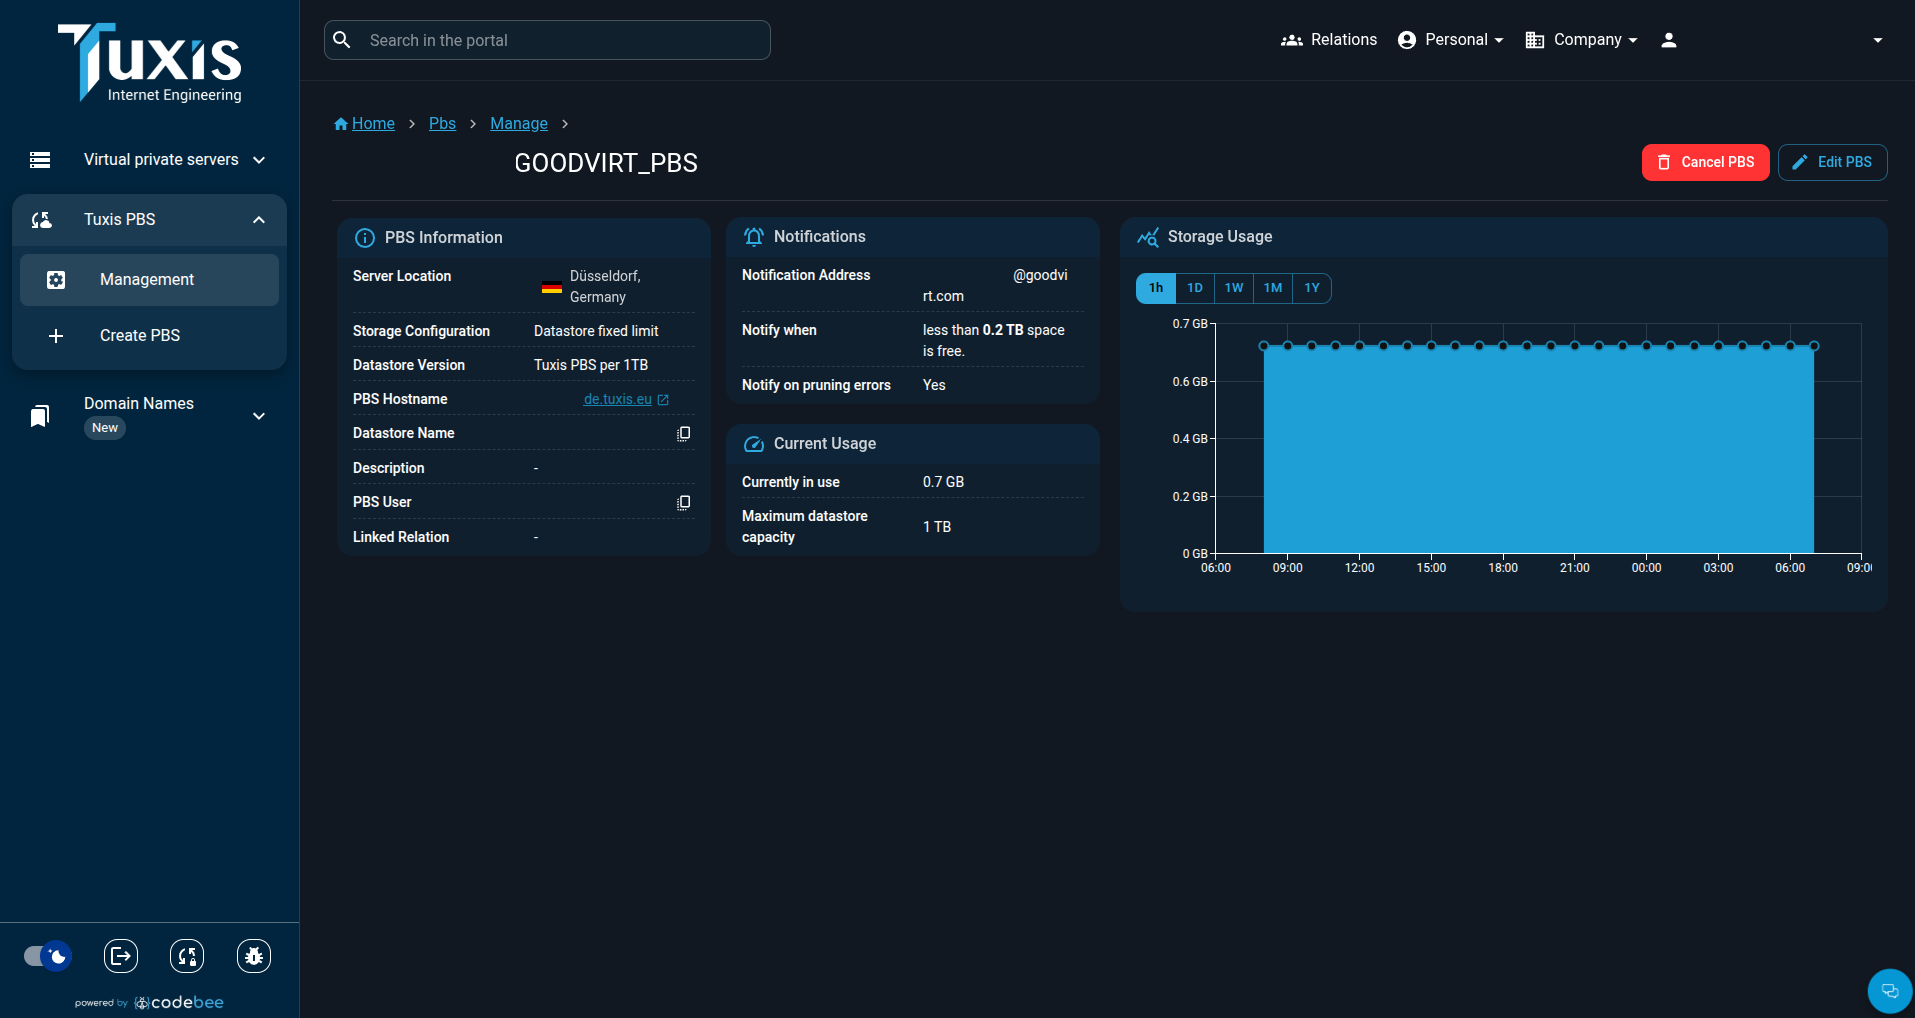Image resolution: width=1915 pixels, height=1018 pixels.
Task: Open the user account dropdown arrow
Action: click(1878, 40)
